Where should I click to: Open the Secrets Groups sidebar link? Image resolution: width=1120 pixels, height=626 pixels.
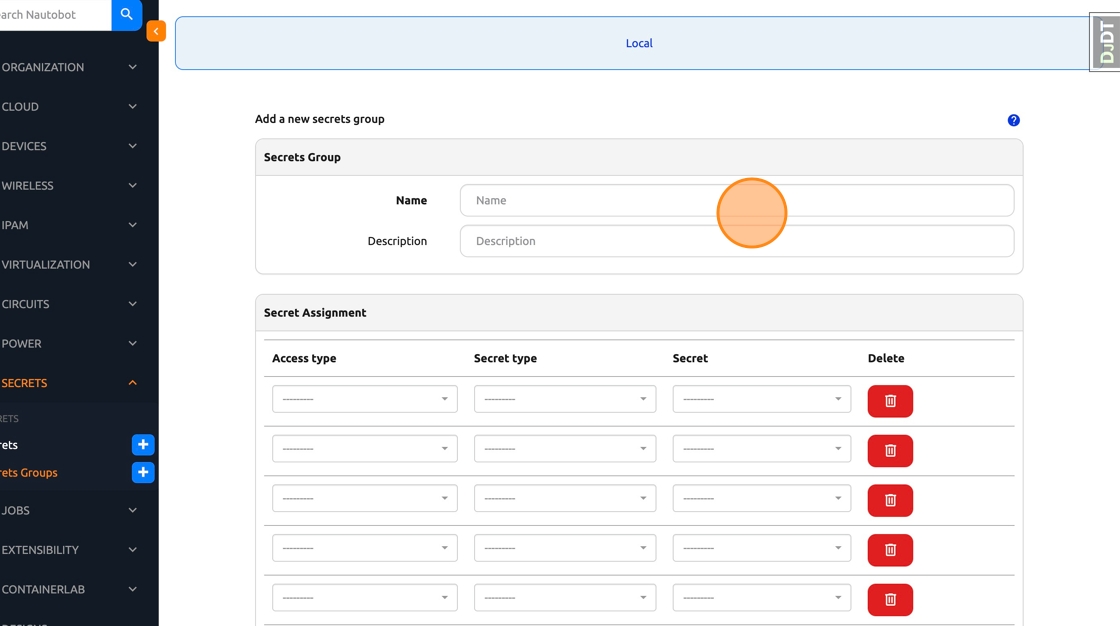(30, 473)
